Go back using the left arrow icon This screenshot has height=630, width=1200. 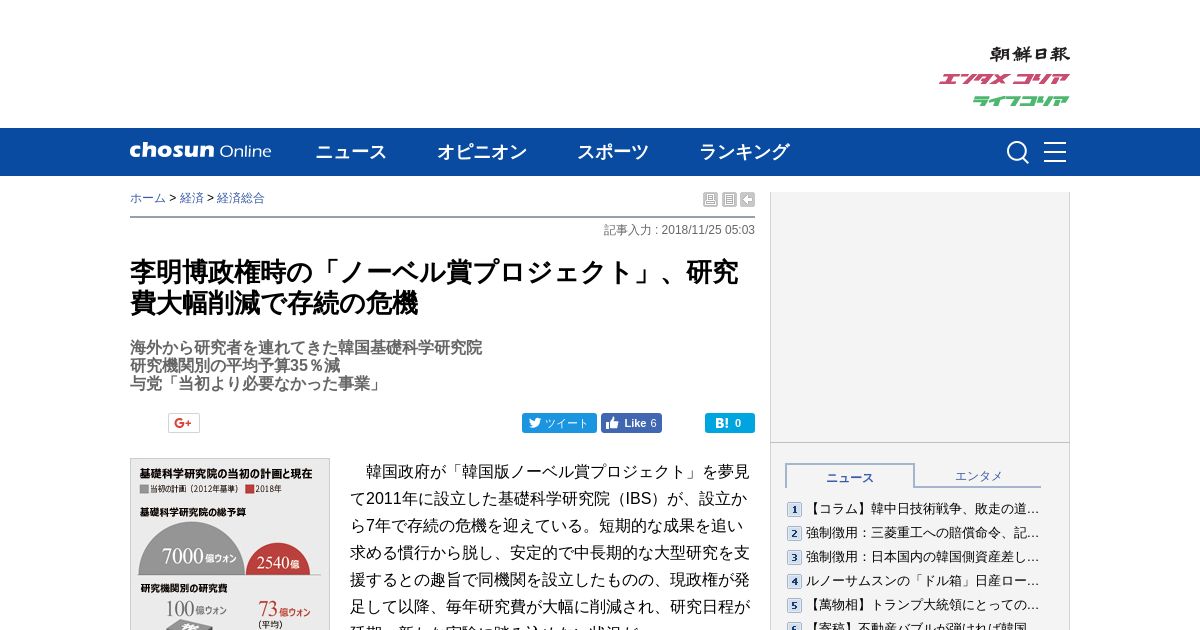(747, 199)
